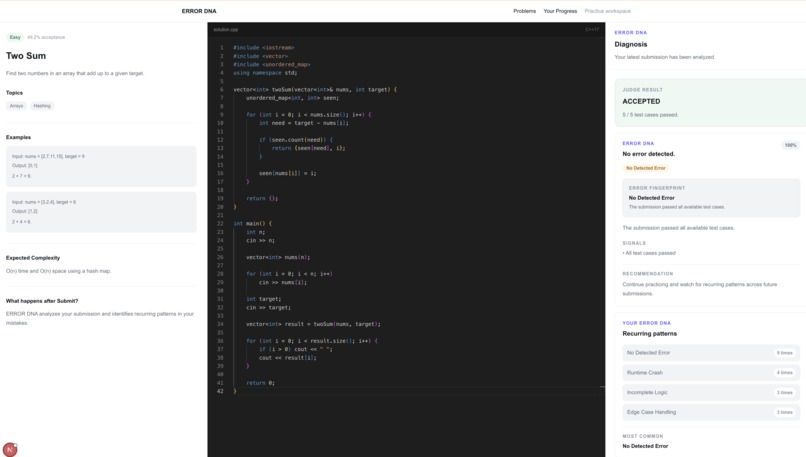
Task: Select the Practice workspace nav item
Action: (x=607, y=11)
